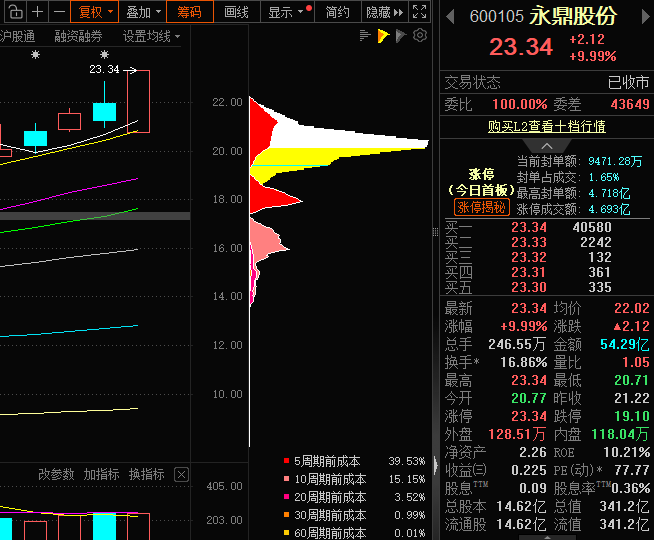The image size is (654, 540).
Task: Click 换指标 to switch indicator
Action: tap(146, 474)
